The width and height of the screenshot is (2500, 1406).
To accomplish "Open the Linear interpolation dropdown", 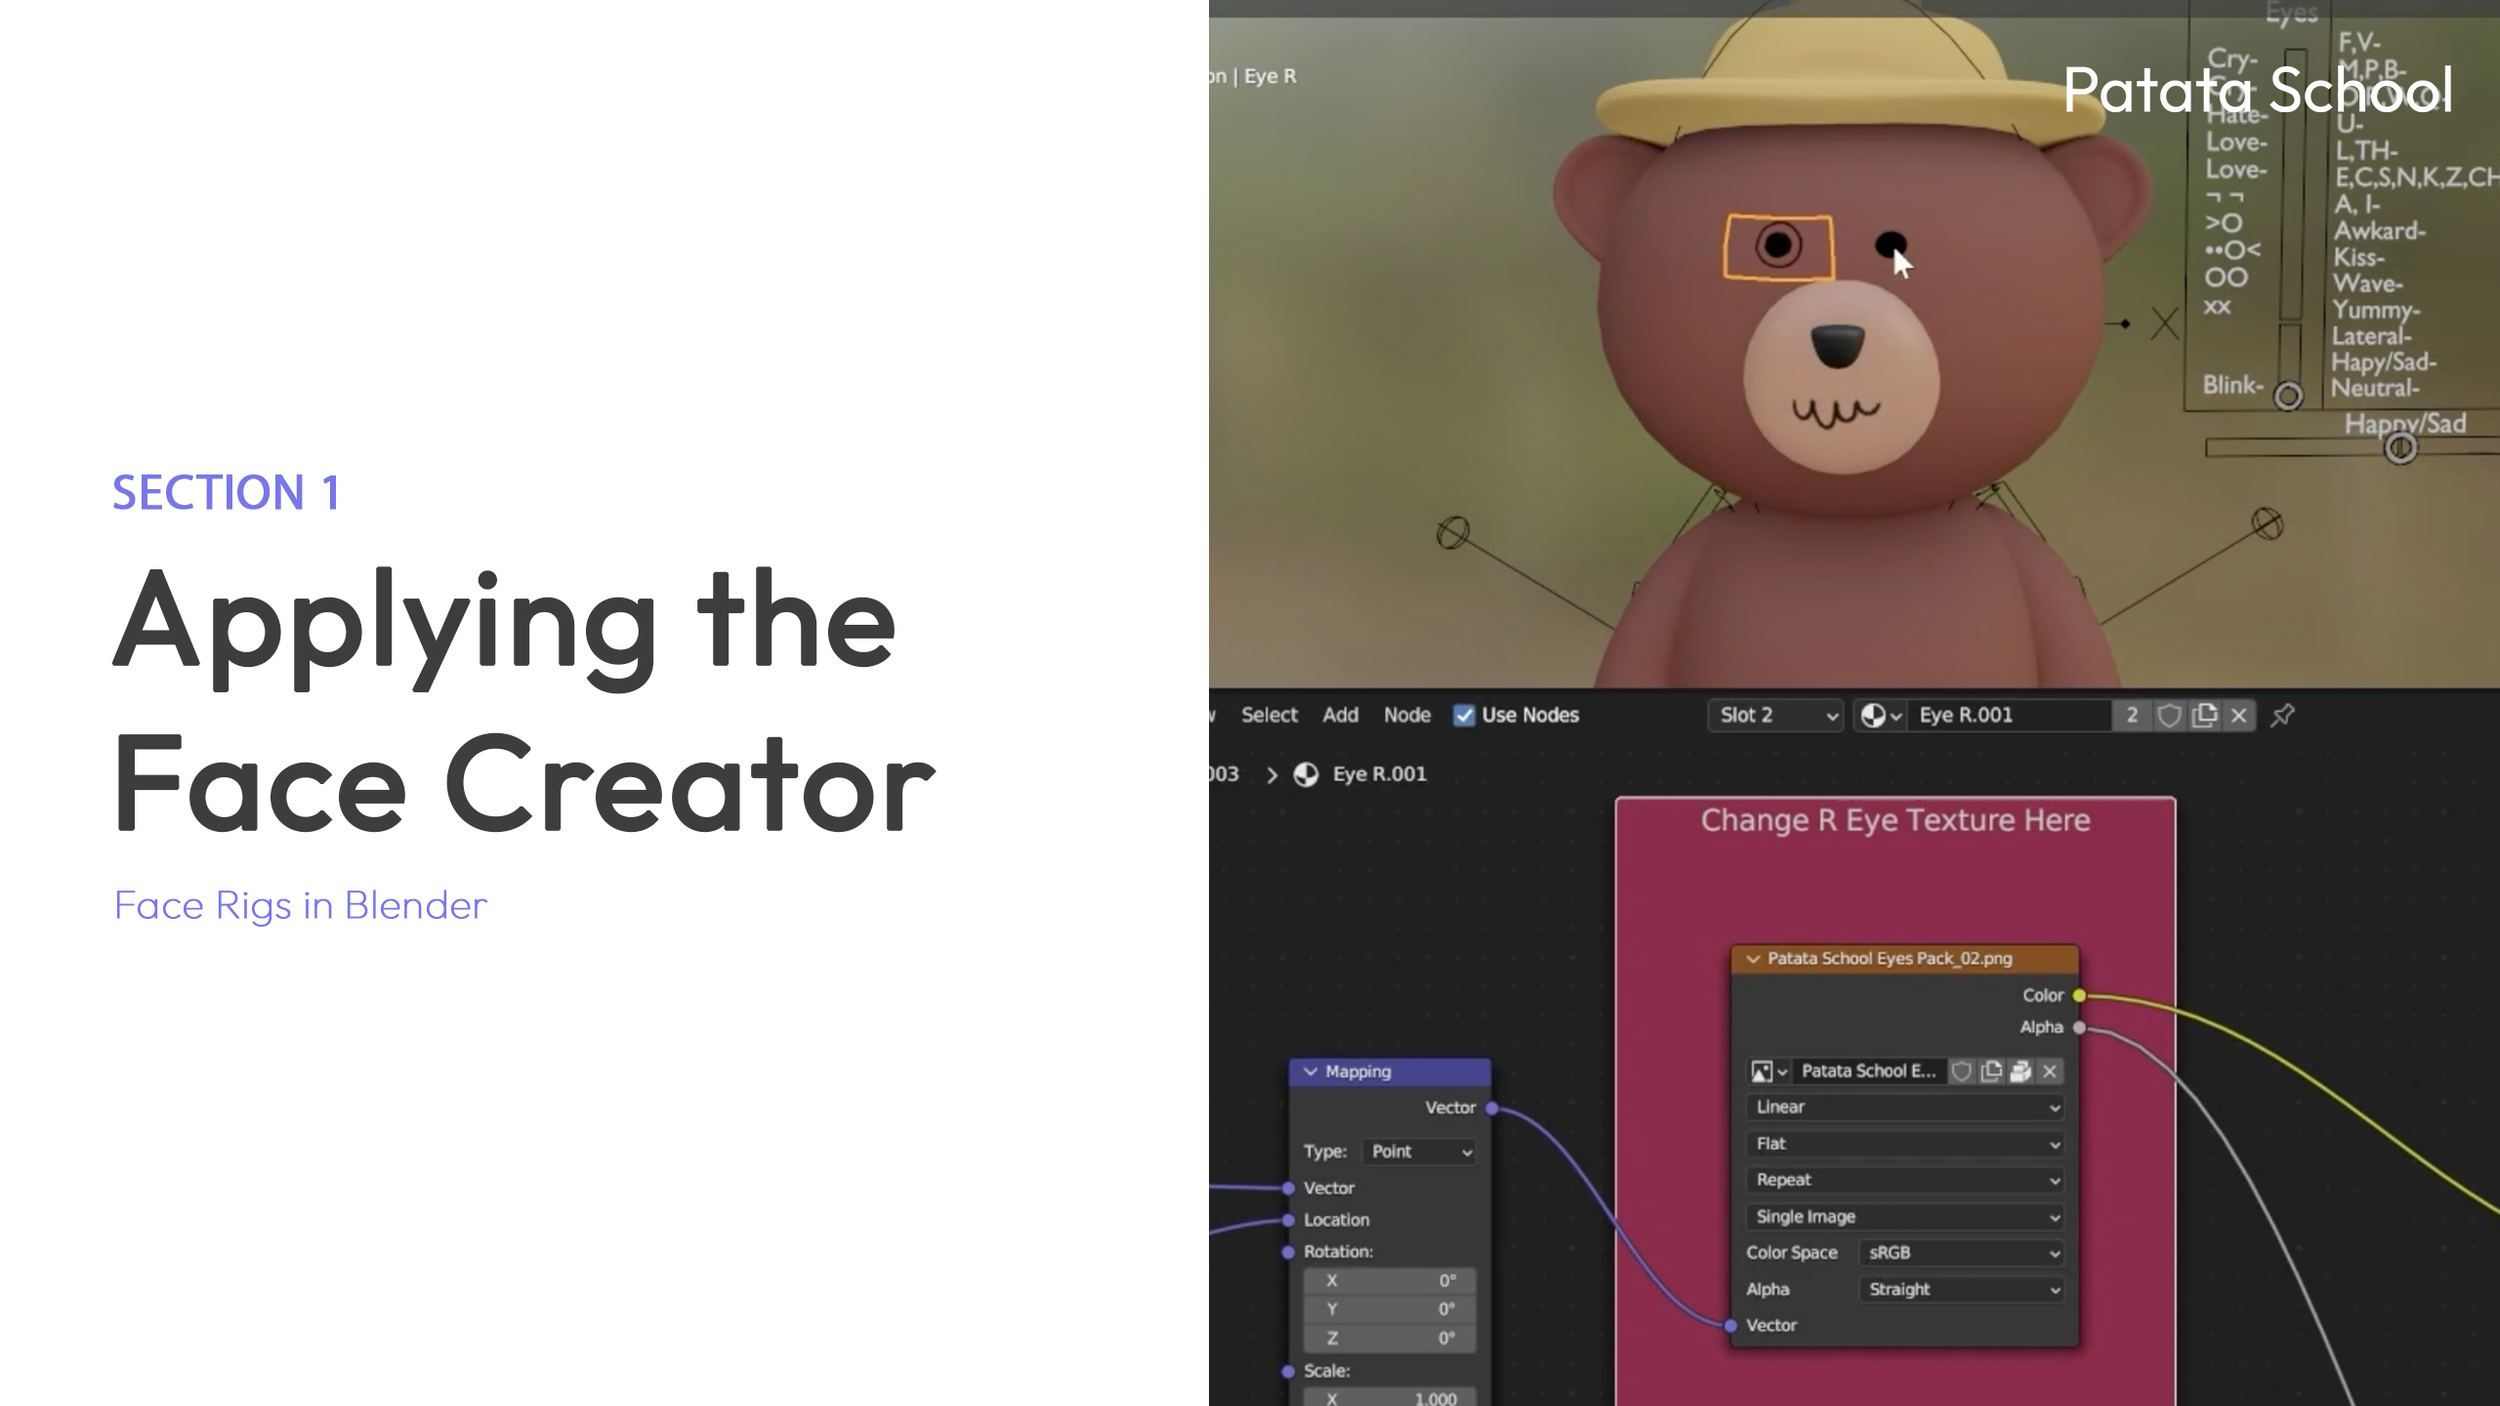I will (x=1905, y=1107).
